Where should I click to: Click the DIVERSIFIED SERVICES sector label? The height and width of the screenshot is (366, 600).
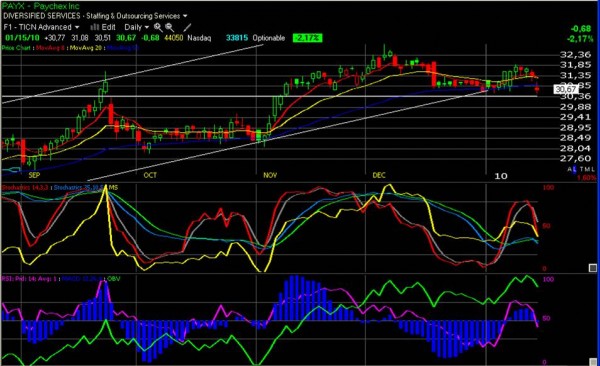click(x=42, y=16)
